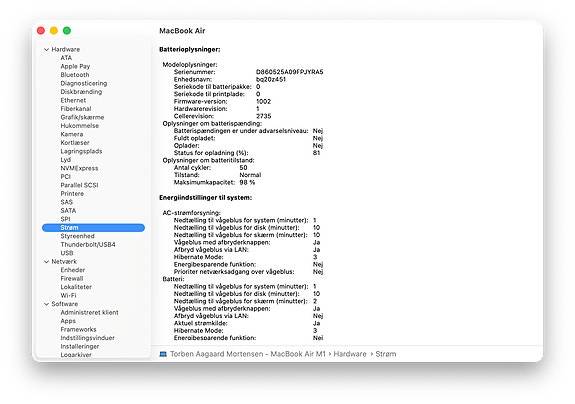Screen dimensions: 575x404
Task: Select SPI in sidebar
Action: pos(65,219)
